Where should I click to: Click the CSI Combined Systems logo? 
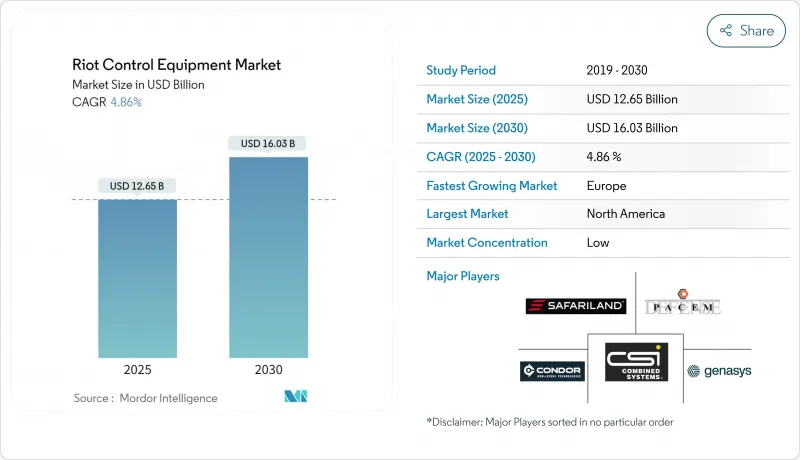click(x=636, y=362)
